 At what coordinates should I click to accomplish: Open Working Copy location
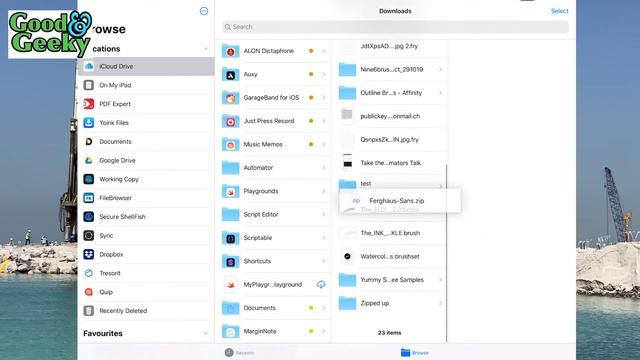click(x=146, y=179)
